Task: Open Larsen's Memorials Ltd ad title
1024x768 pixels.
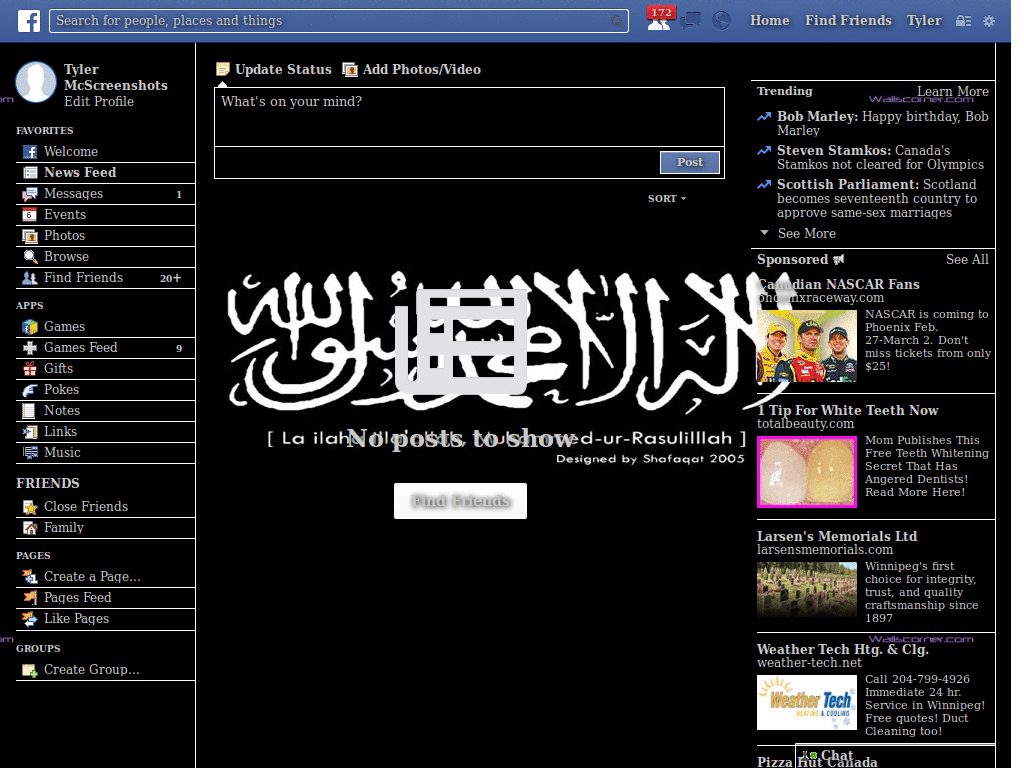Action: coord(837,536)
